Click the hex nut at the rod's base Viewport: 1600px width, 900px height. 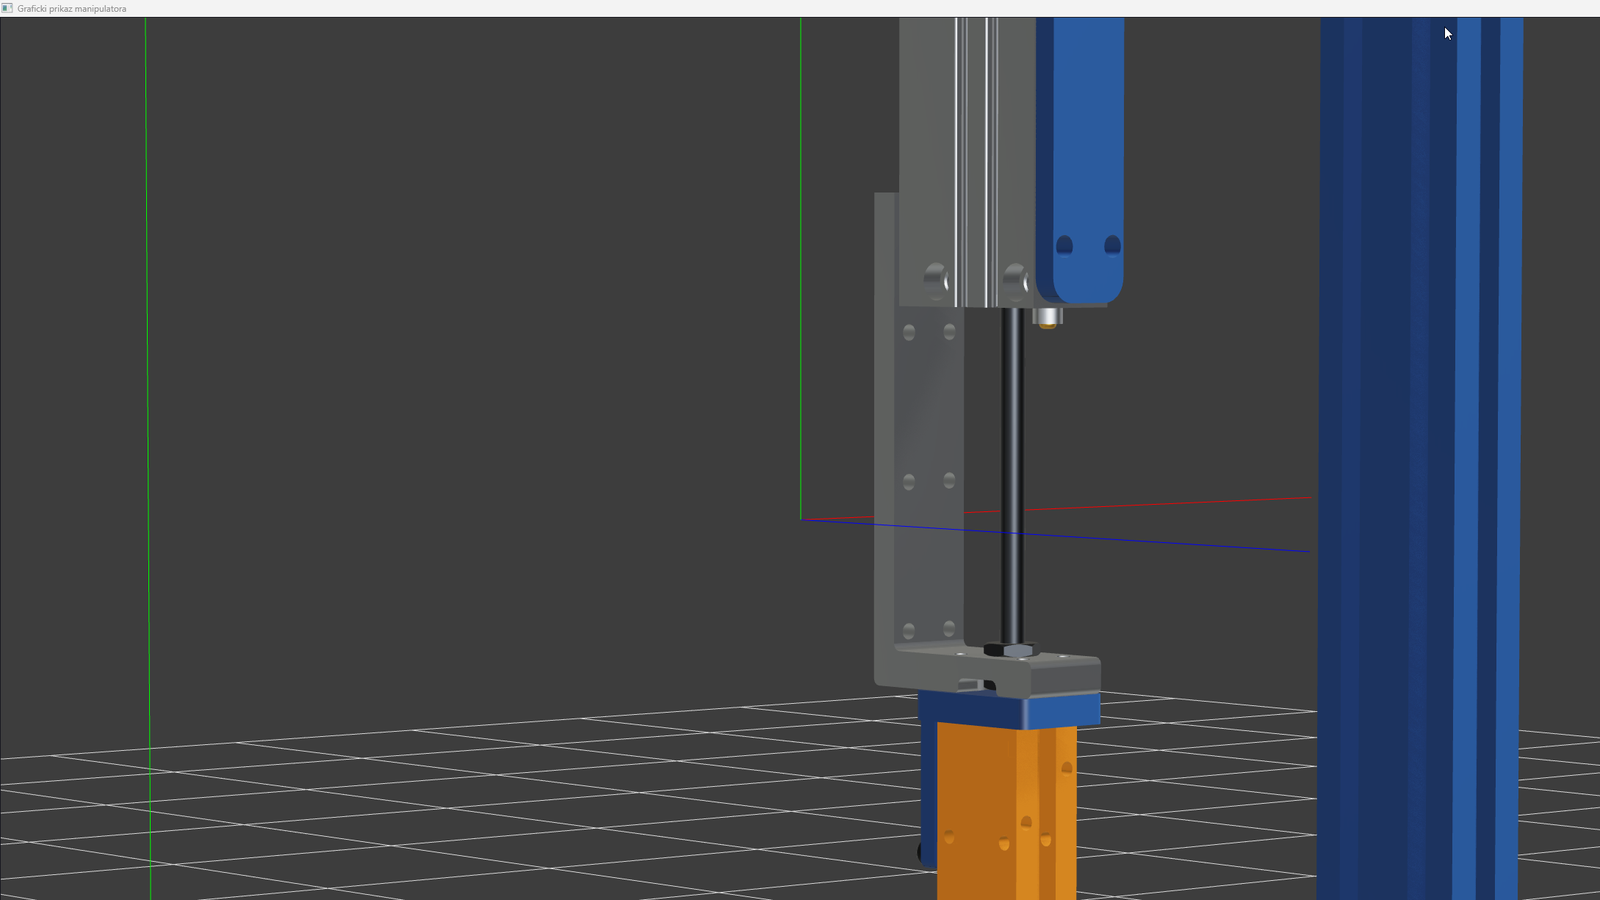[x=1011, y=651]
